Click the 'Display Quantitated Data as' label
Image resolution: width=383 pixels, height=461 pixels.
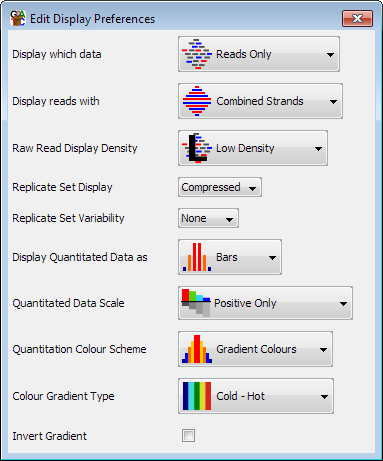[80, 257]
